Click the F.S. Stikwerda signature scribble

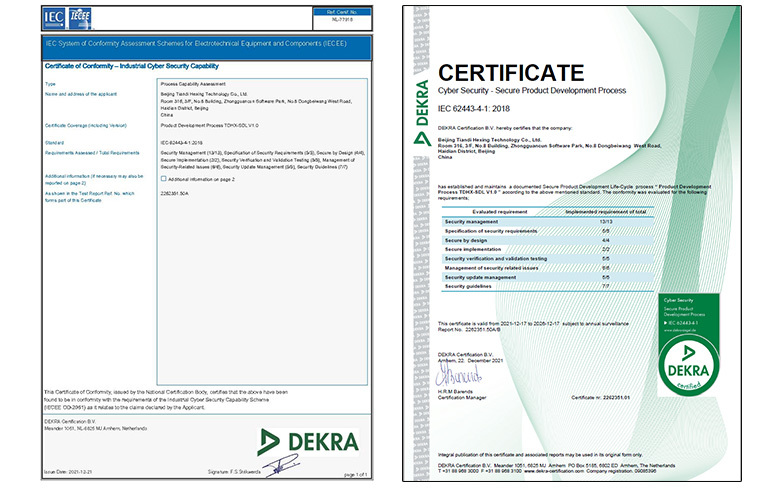[281, 466]
